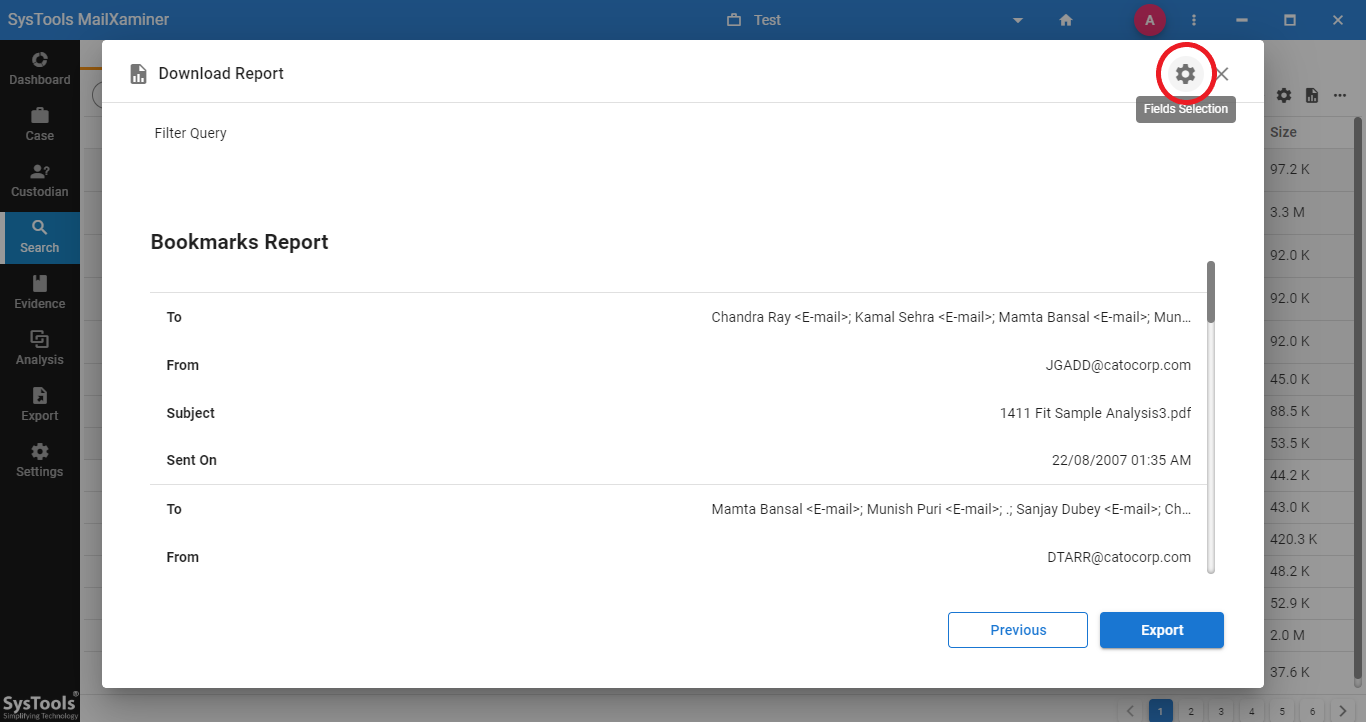Go to page 1 in pagination
1366x722 pixels.
[x=1161, y=711]
